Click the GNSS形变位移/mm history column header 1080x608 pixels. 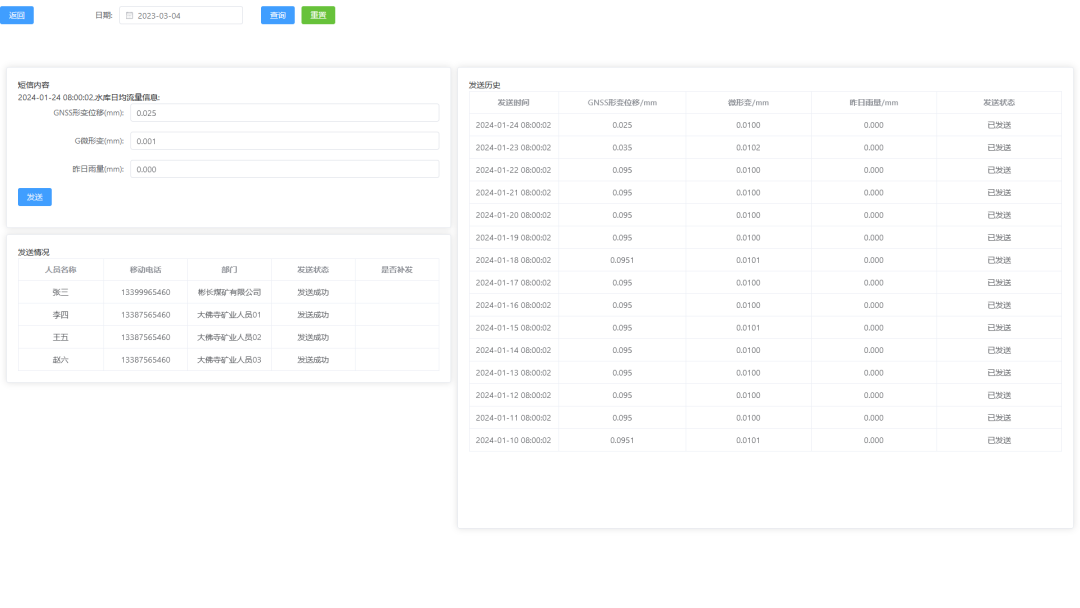pos(622,103)
